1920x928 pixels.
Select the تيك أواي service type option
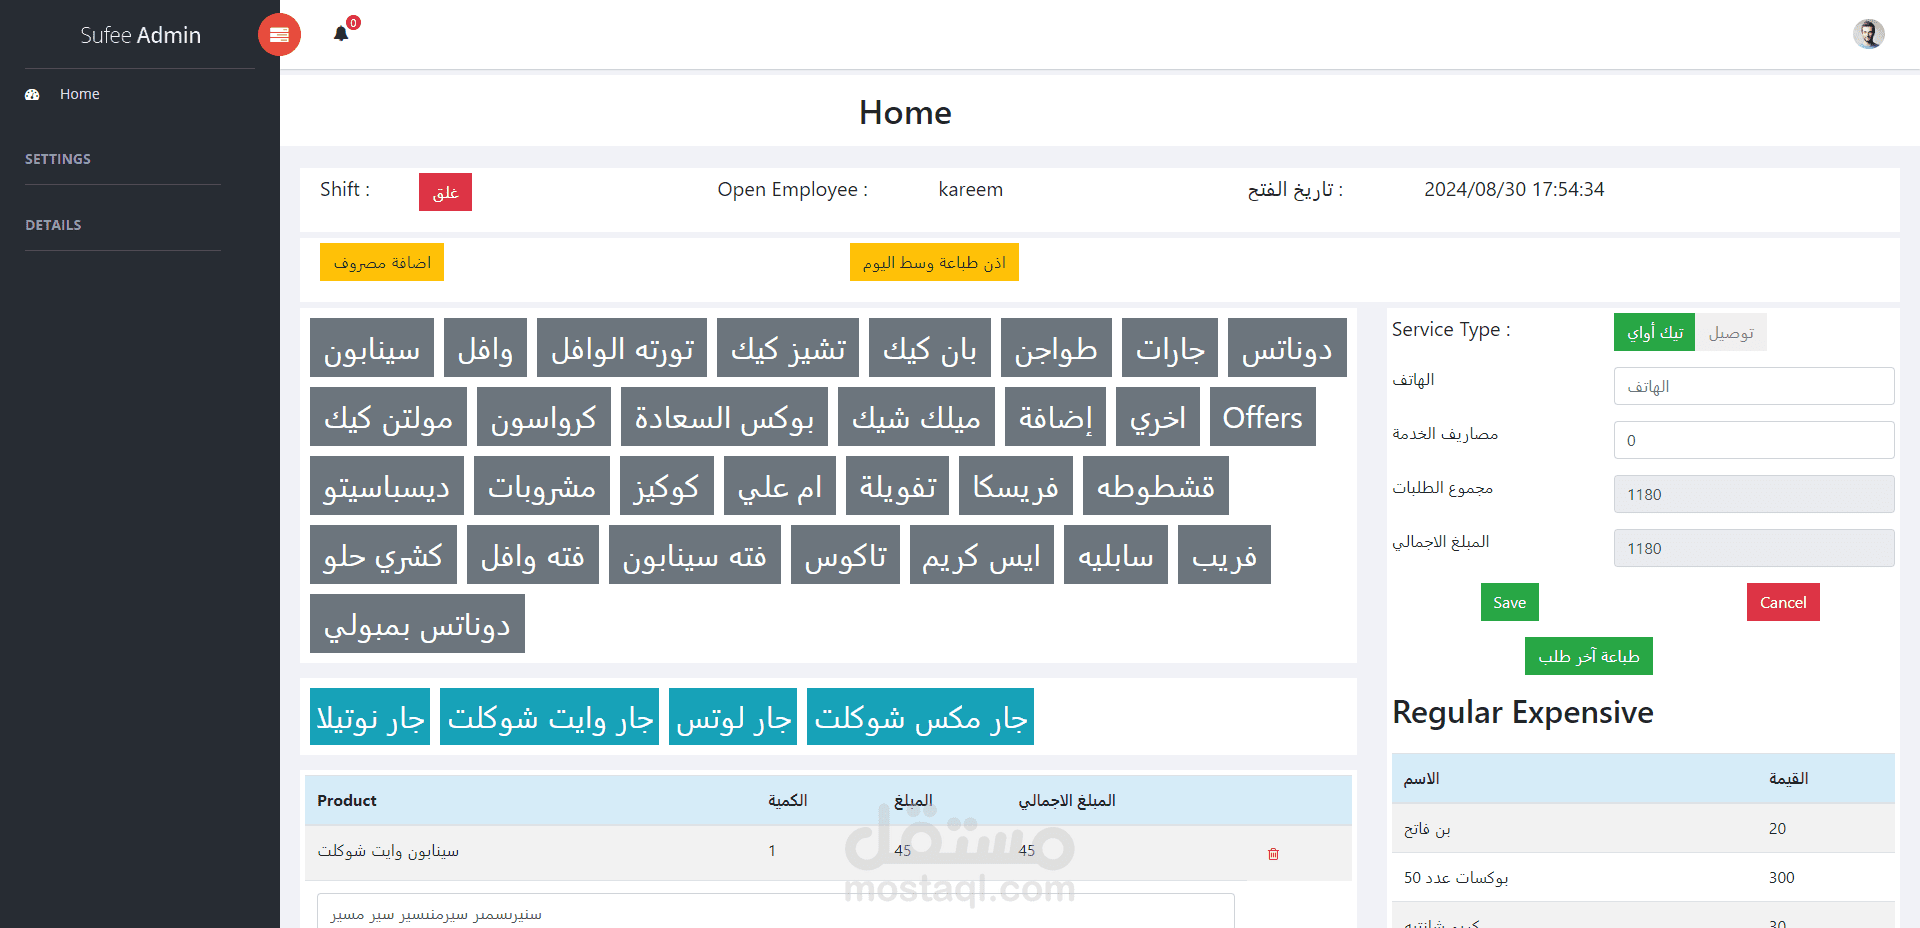[1654, 332]
